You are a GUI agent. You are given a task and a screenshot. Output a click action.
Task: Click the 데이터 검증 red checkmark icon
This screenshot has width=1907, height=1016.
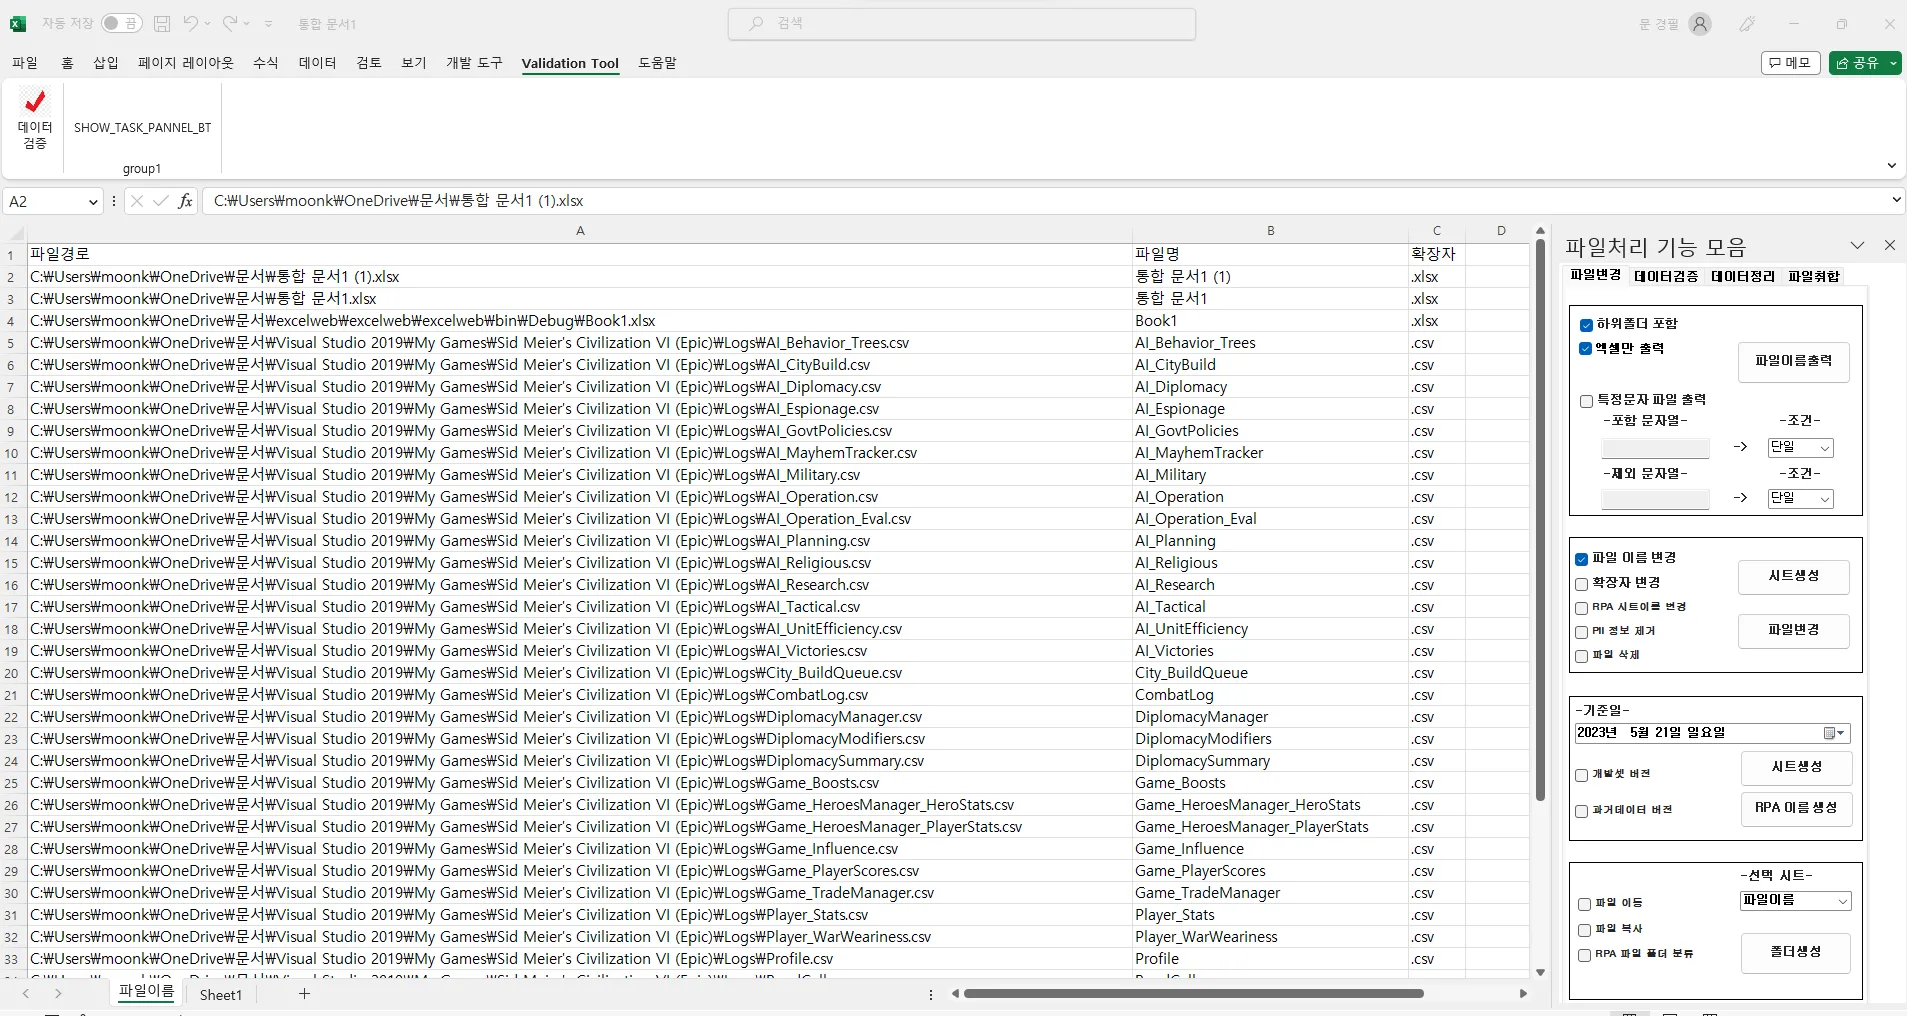[35, 102]
